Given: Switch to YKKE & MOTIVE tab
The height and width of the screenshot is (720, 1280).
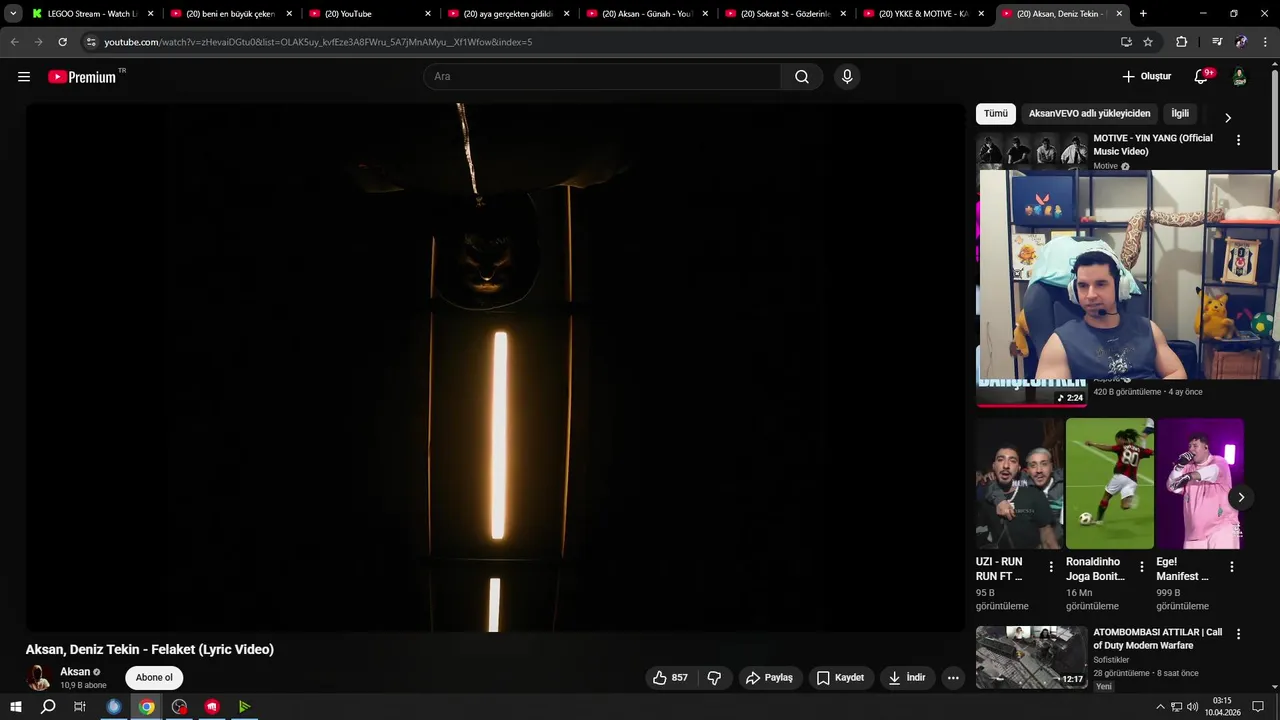Looking at the screenshot, I should point(924,14).
